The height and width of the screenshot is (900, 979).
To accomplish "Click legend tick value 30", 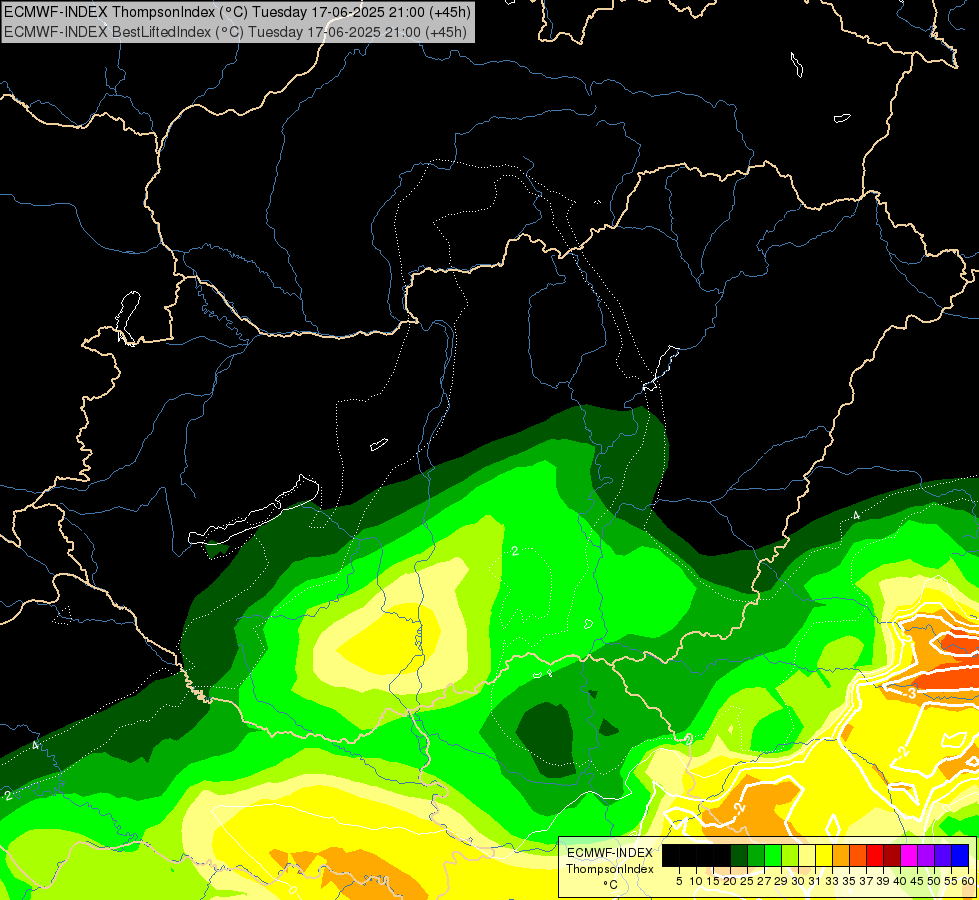I will coord(798,881).
